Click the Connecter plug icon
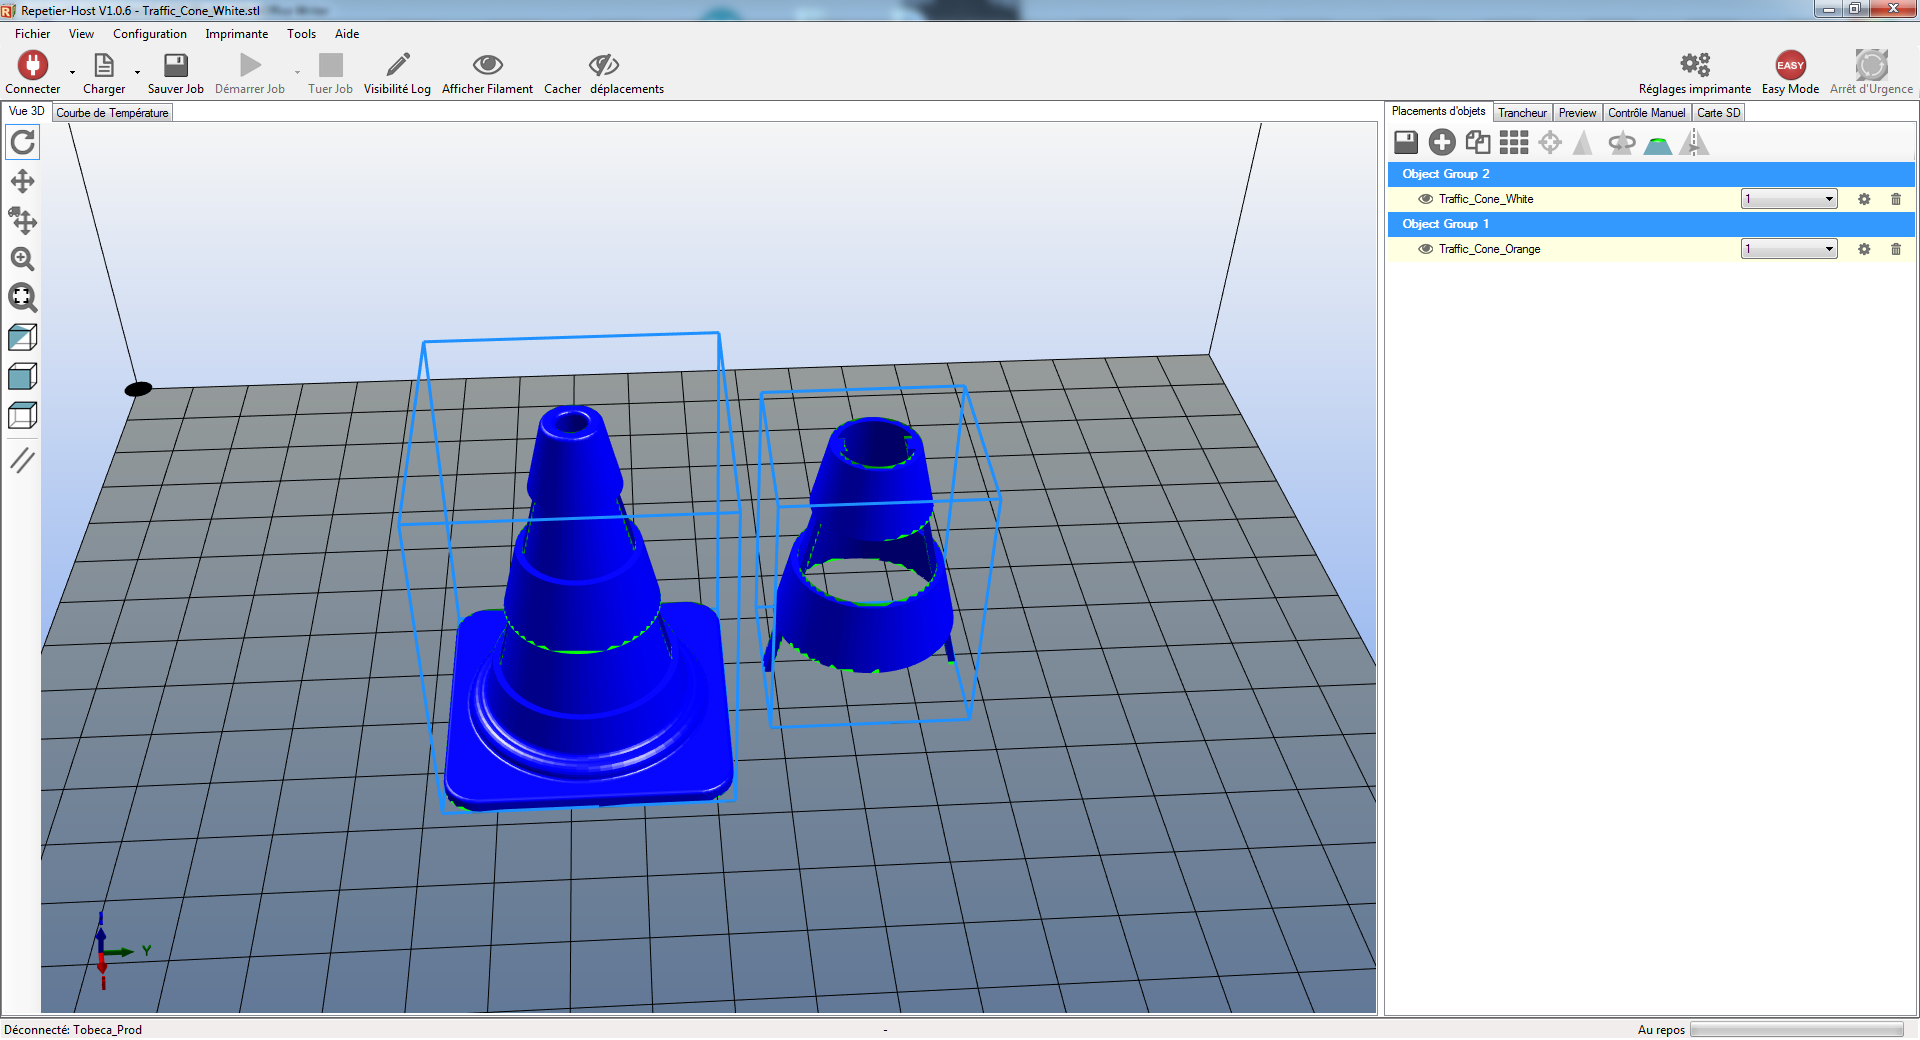This screenshot has height=1040, width=1920. tap(33, 66)
